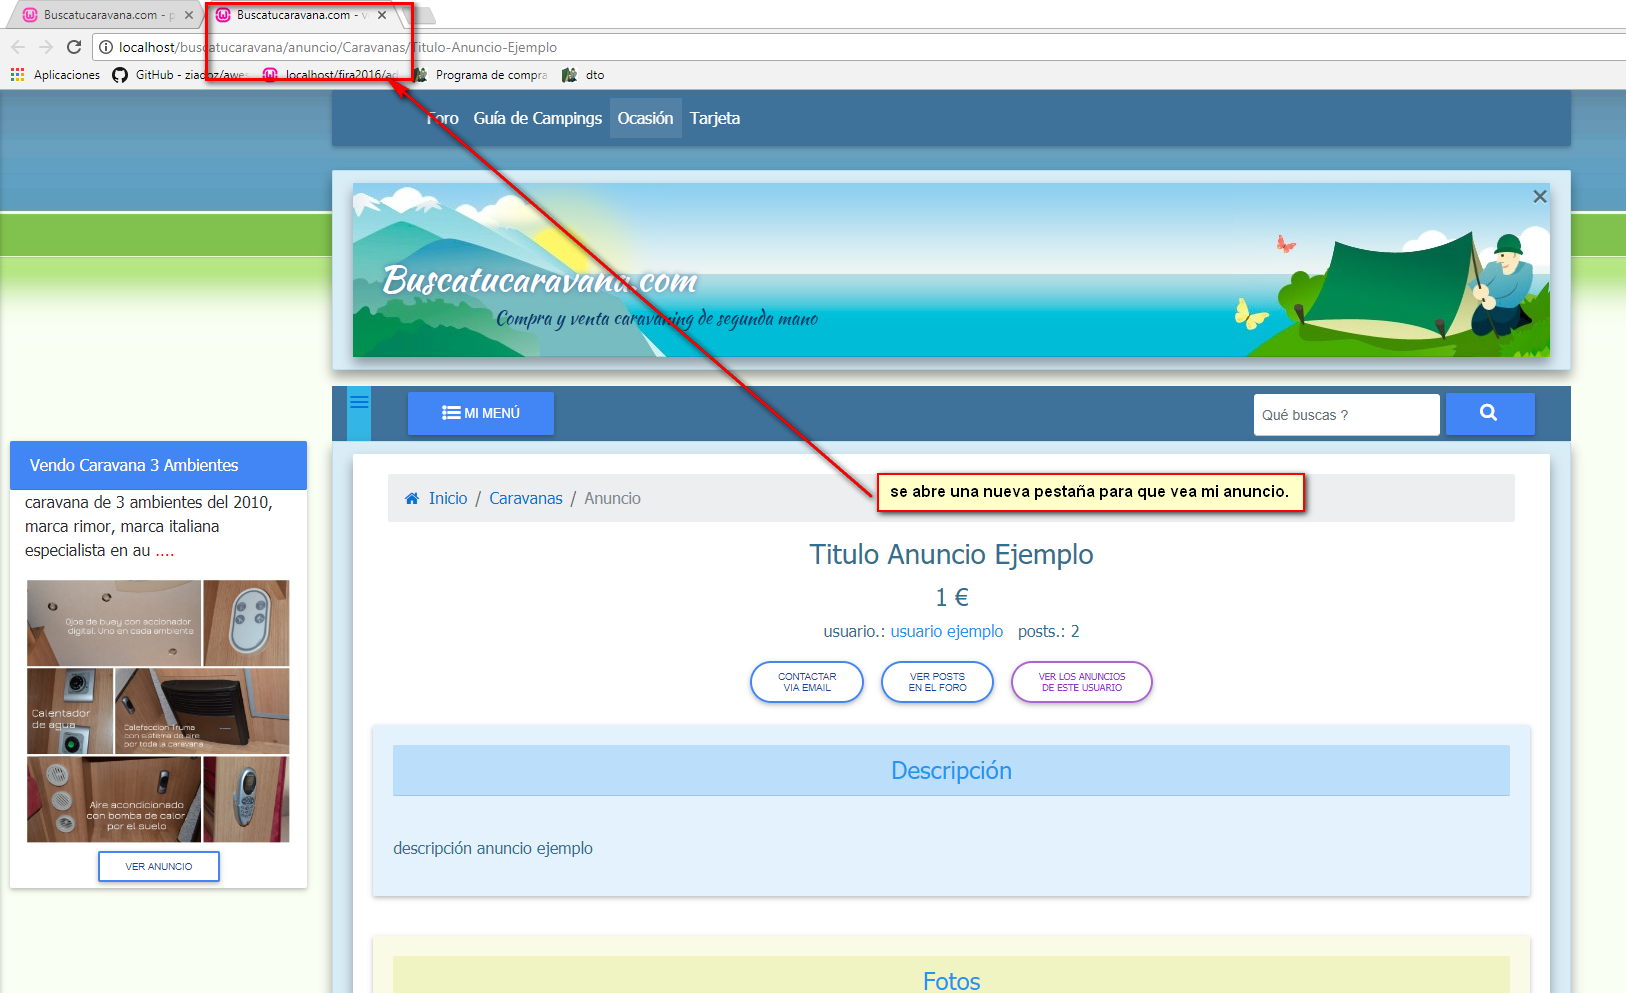Open the MI MENÚ button

[x=481, y=413]
